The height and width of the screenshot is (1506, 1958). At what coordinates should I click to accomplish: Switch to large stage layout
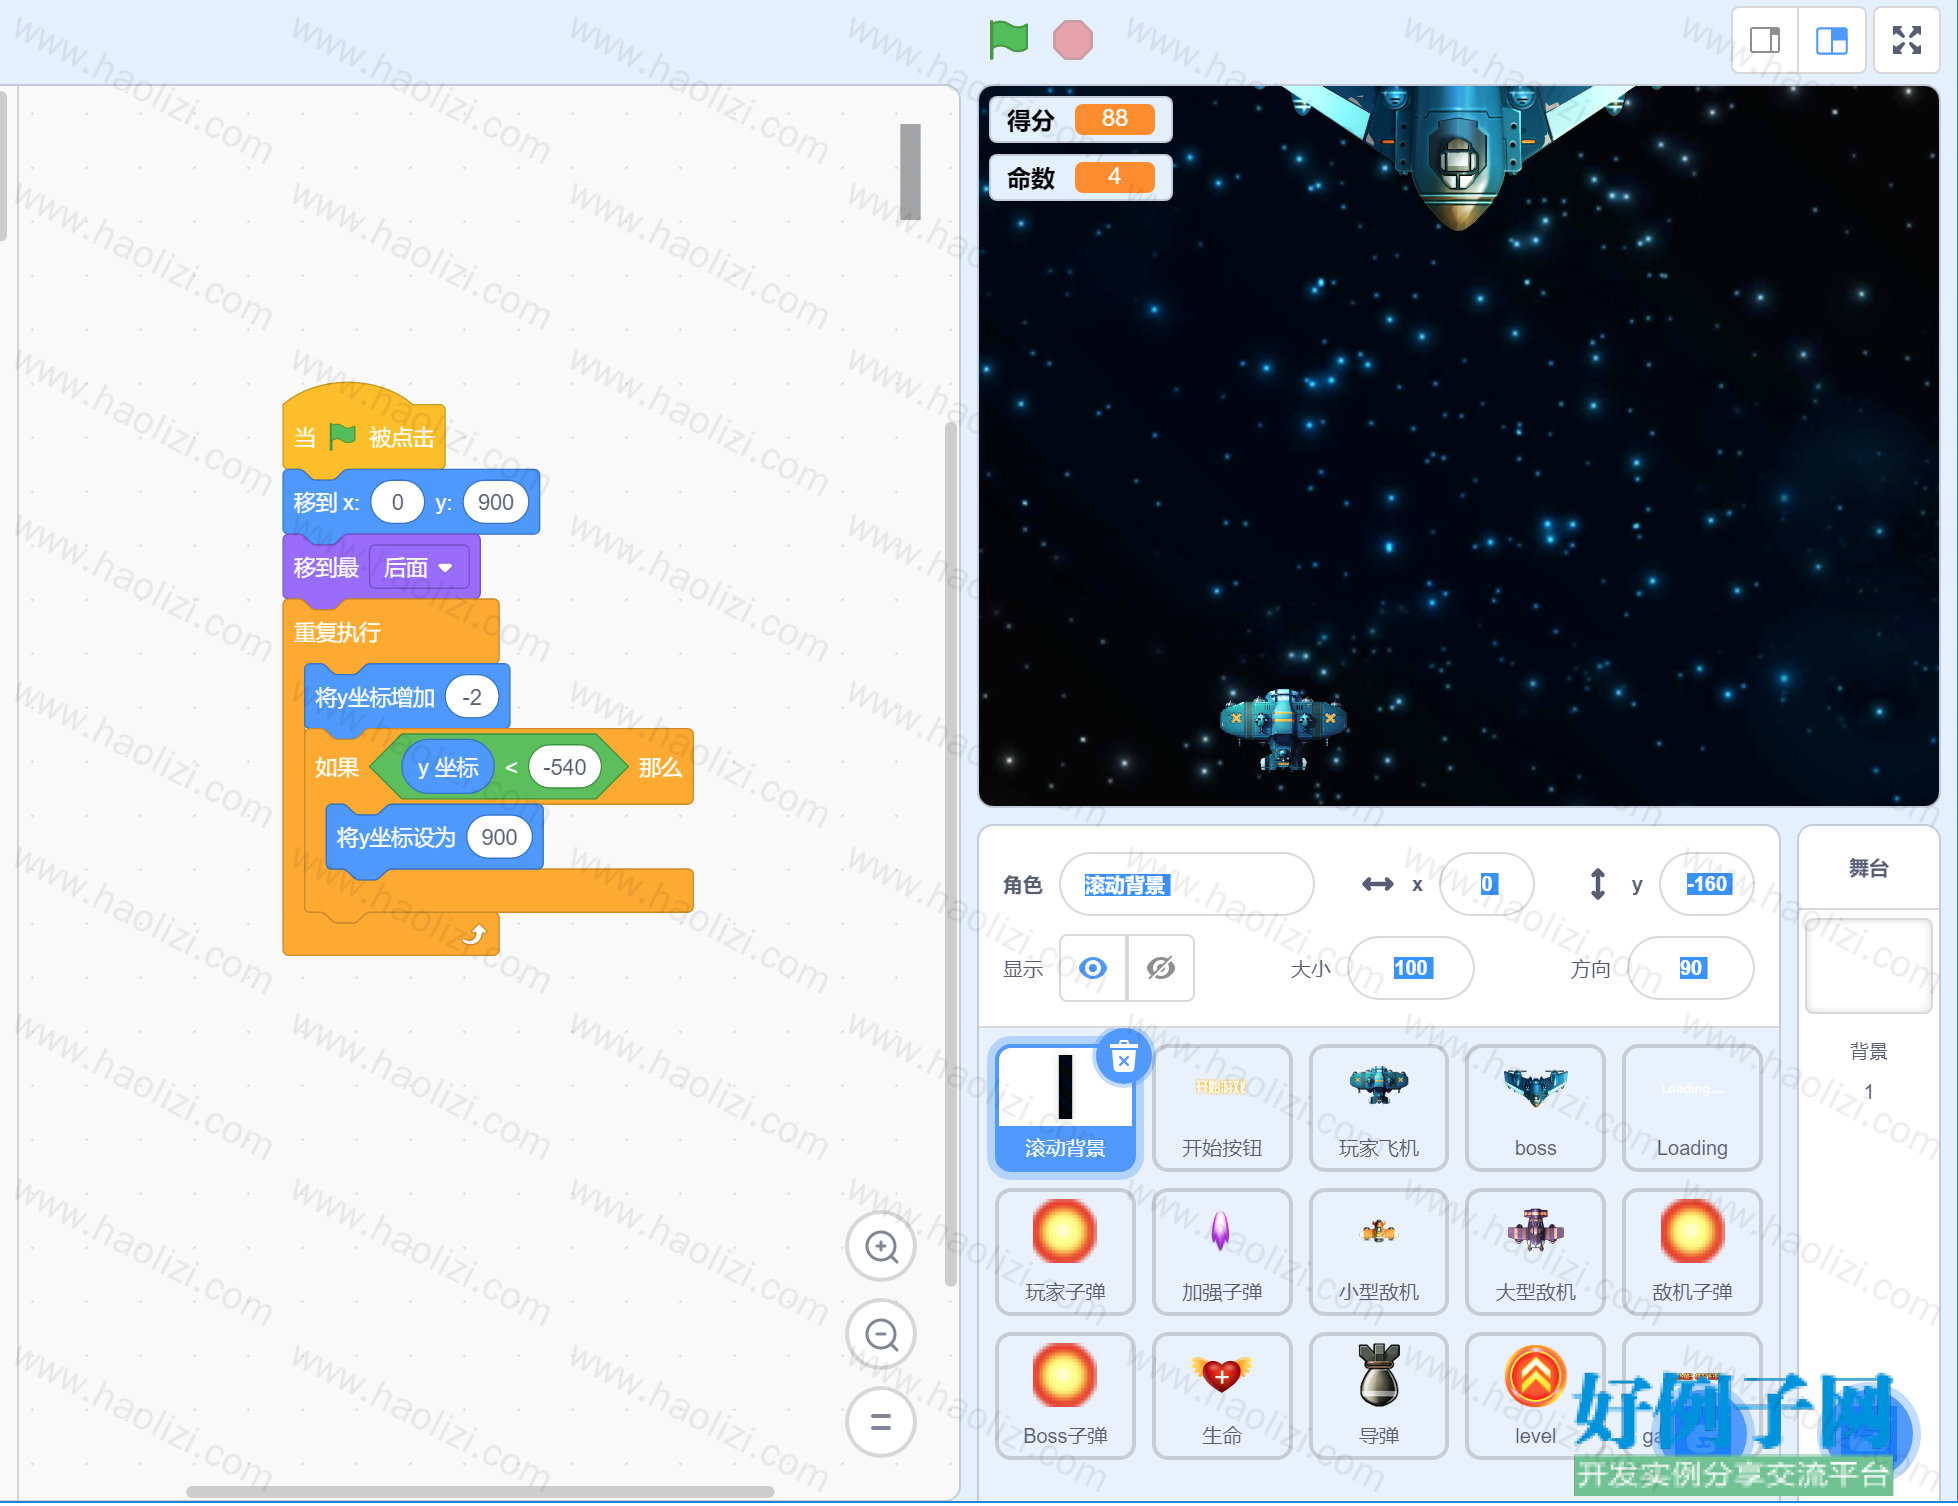tap(1832, 40)
